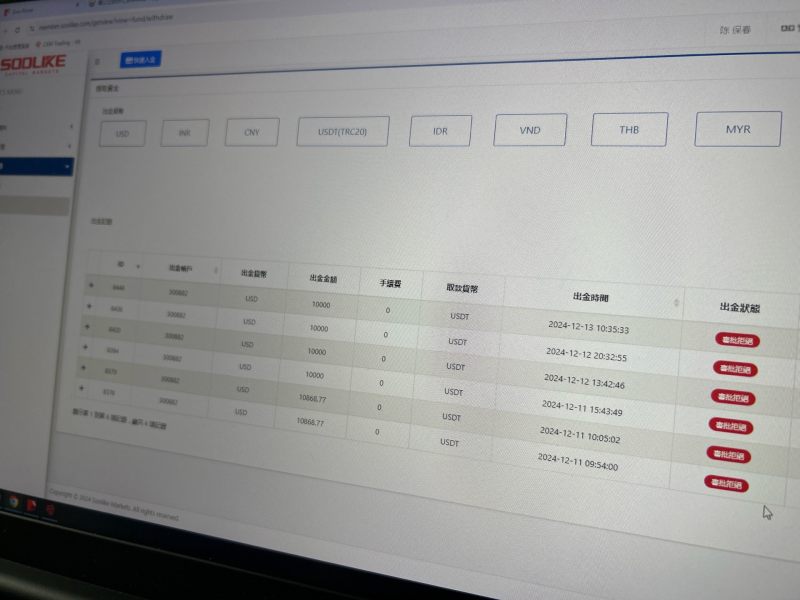This screenshot has width=800, height=600.
Task: Pick the THB currency option
Action: pyautogui.click(x=629, y=130)
